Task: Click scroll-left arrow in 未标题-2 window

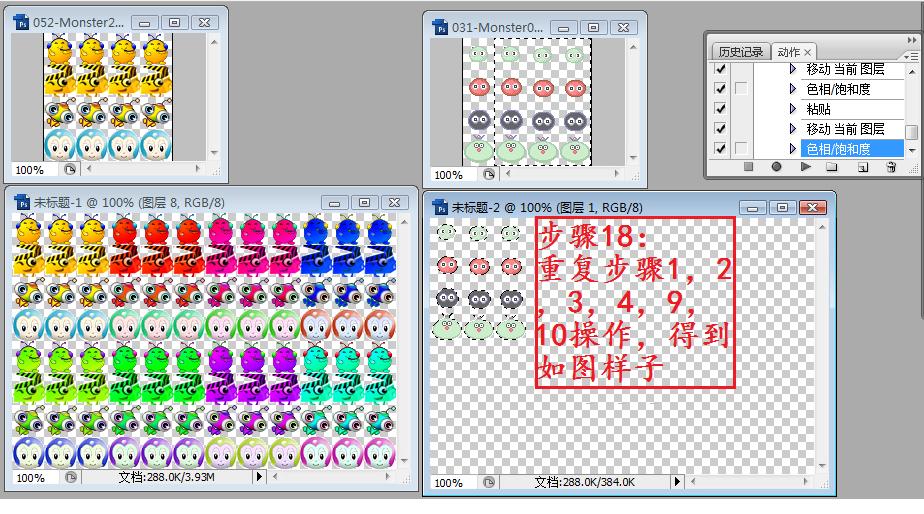Action: coord(693,482)
